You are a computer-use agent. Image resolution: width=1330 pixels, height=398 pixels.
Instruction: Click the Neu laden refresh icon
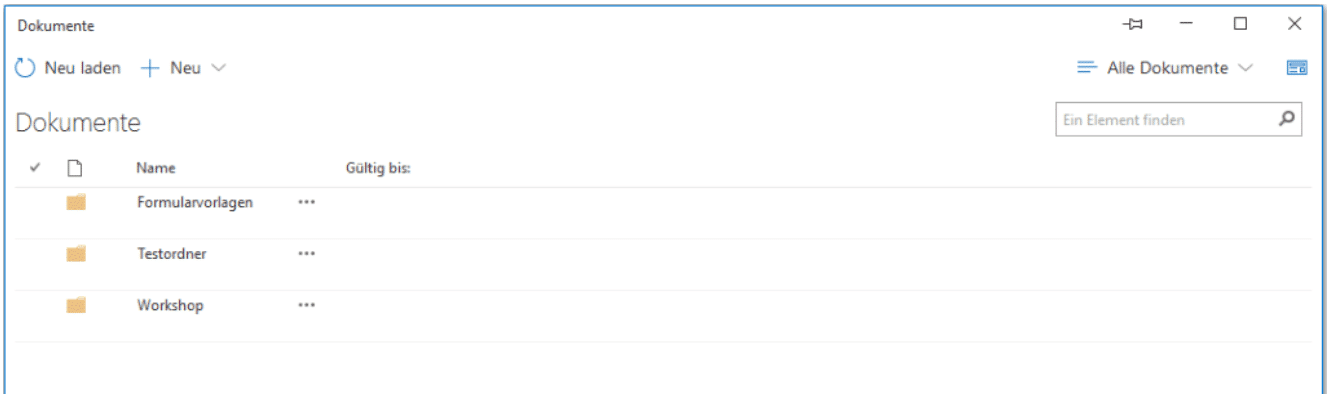(x=26, y=69)
